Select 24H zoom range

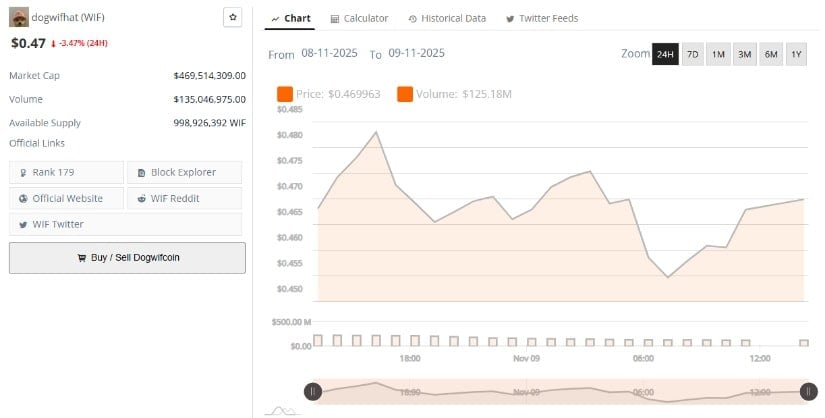coord(665,54)
